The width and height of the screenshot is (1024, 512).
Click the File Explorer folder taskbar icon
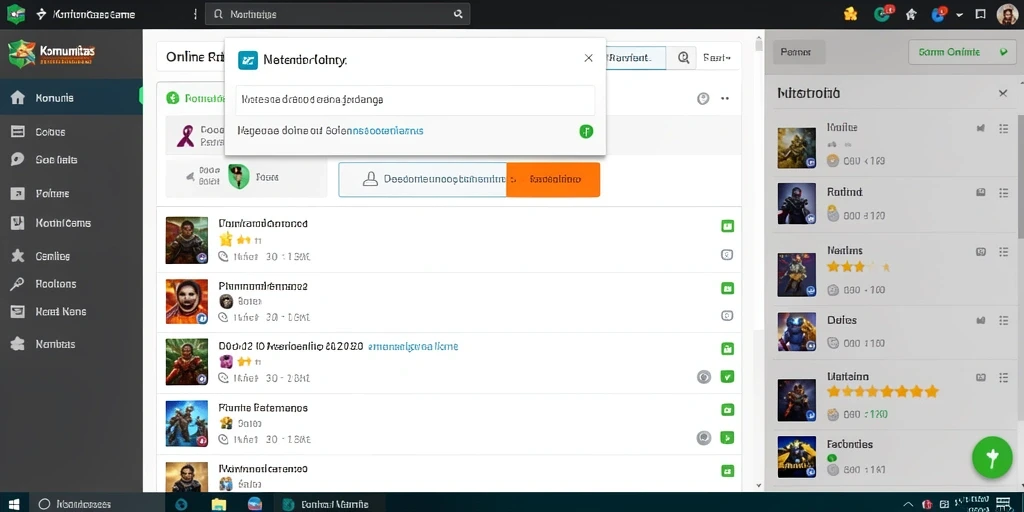point(219,504)
